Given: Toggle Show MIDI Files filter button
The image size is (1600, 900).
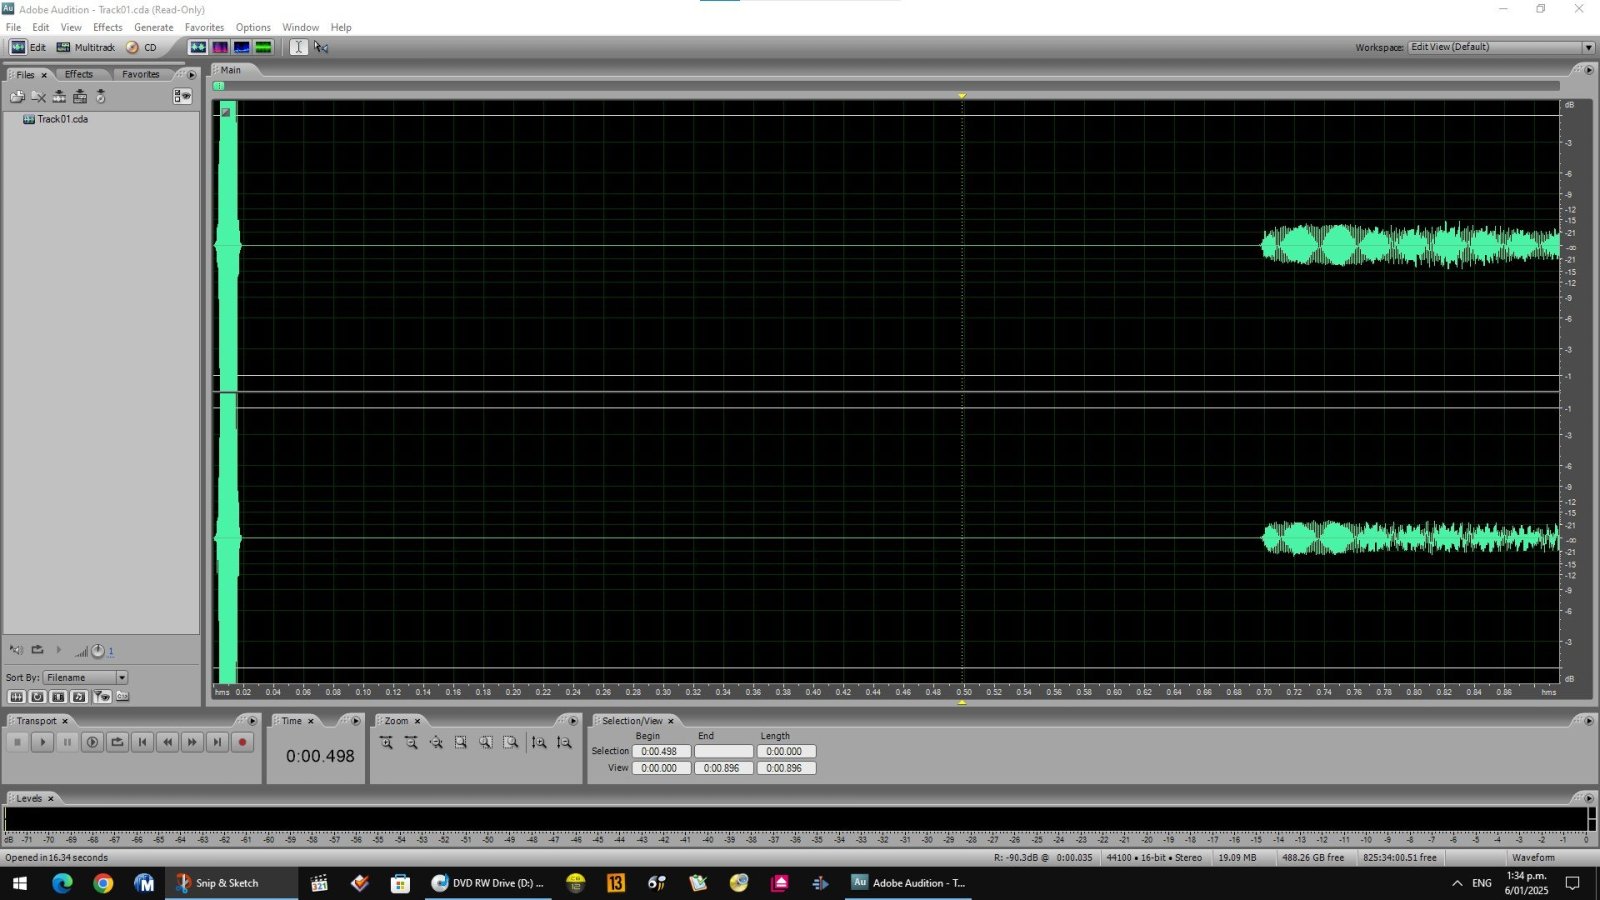Looking at the screenshot, I should [x=79, y=697].
